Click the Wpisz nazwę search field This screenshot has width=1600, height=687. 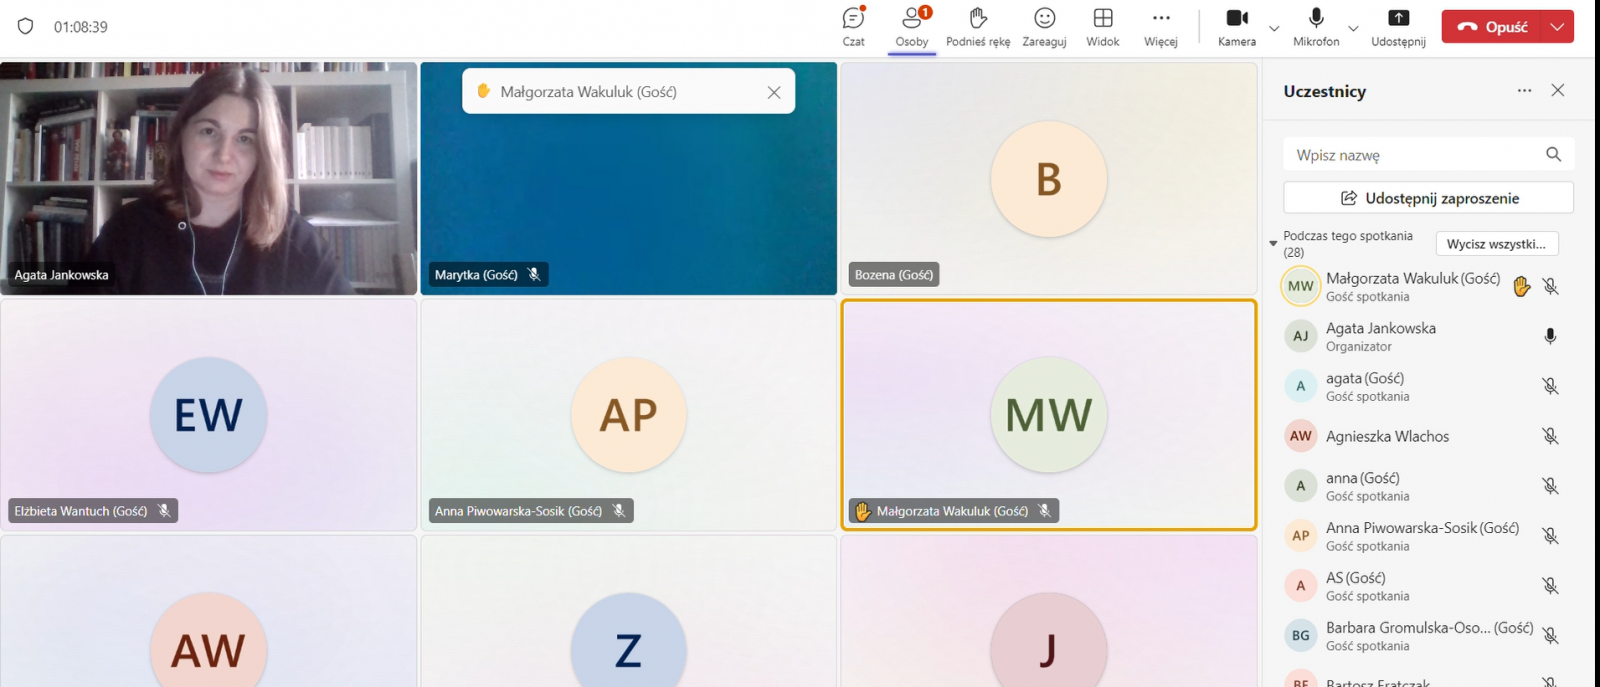tap(1415, 155)
